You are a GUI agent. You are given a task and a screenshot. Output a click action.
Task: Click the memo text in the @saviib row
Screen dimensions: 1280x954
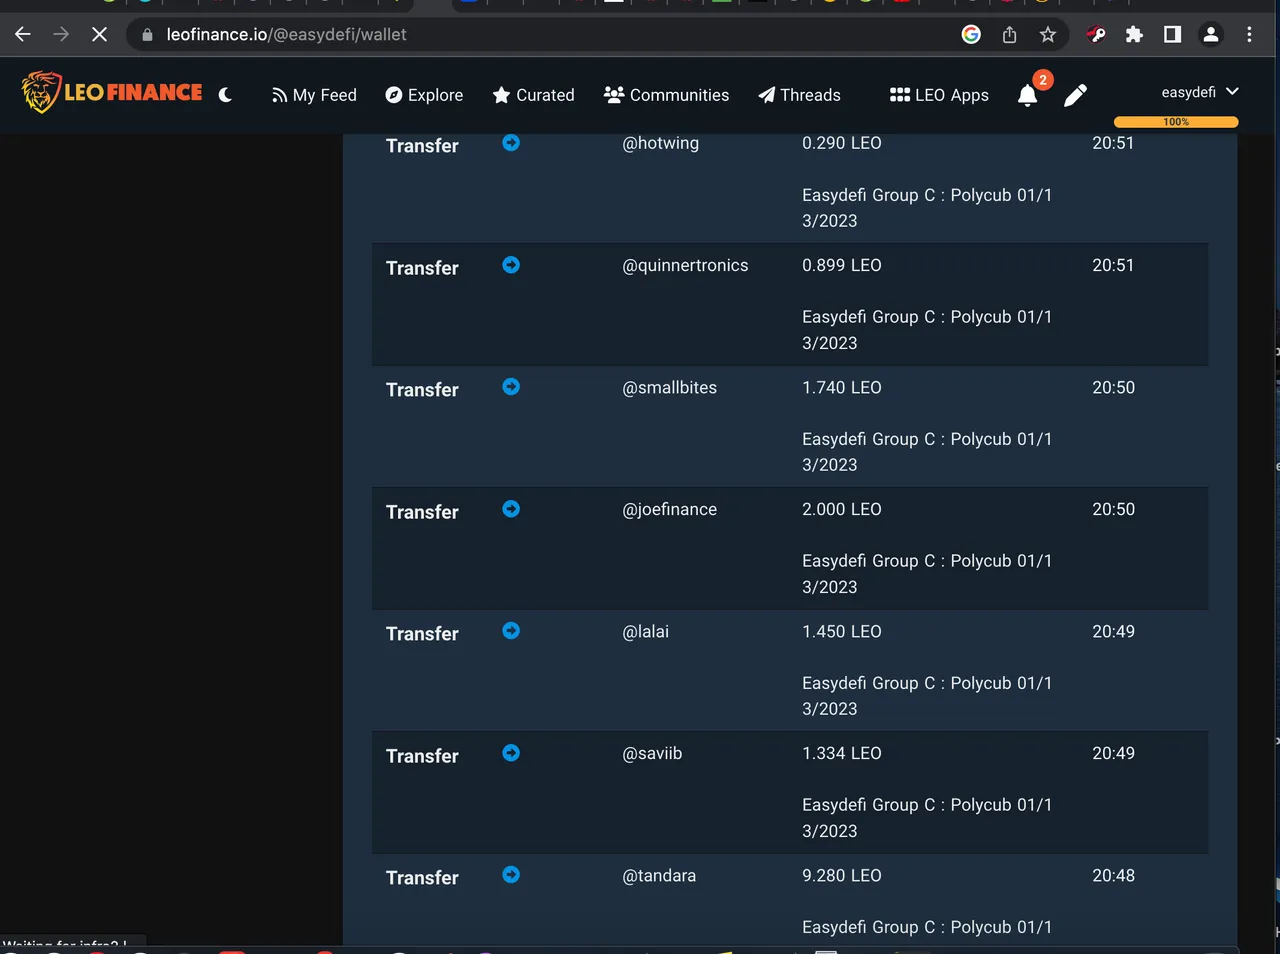(927, 818)
